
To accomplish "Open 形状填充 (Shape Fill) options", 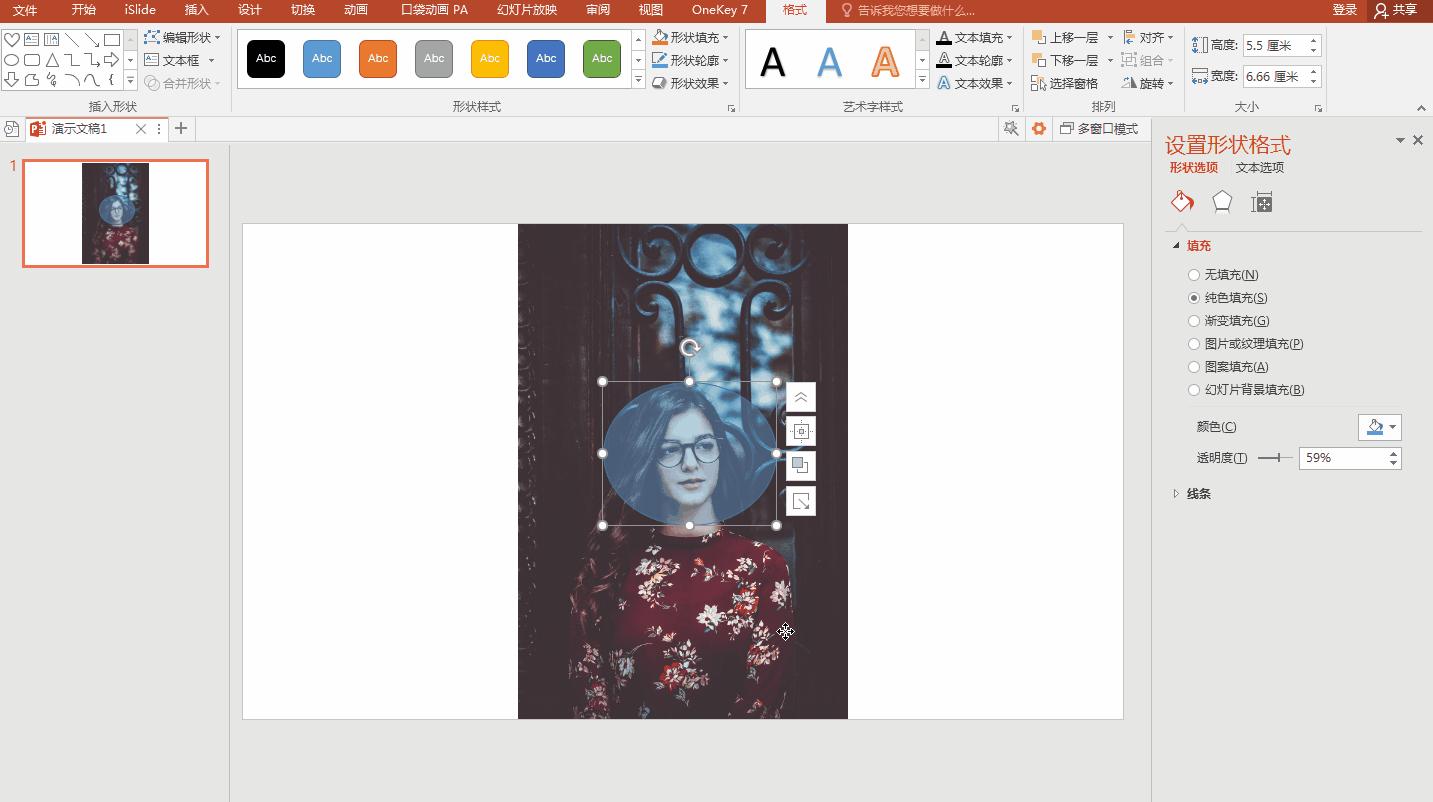I will point(690,37).
